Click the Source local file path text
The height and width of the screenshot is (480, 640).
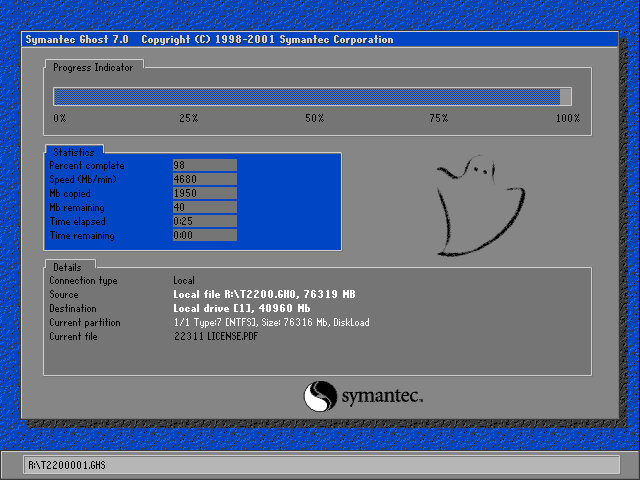tap(264, 295)
